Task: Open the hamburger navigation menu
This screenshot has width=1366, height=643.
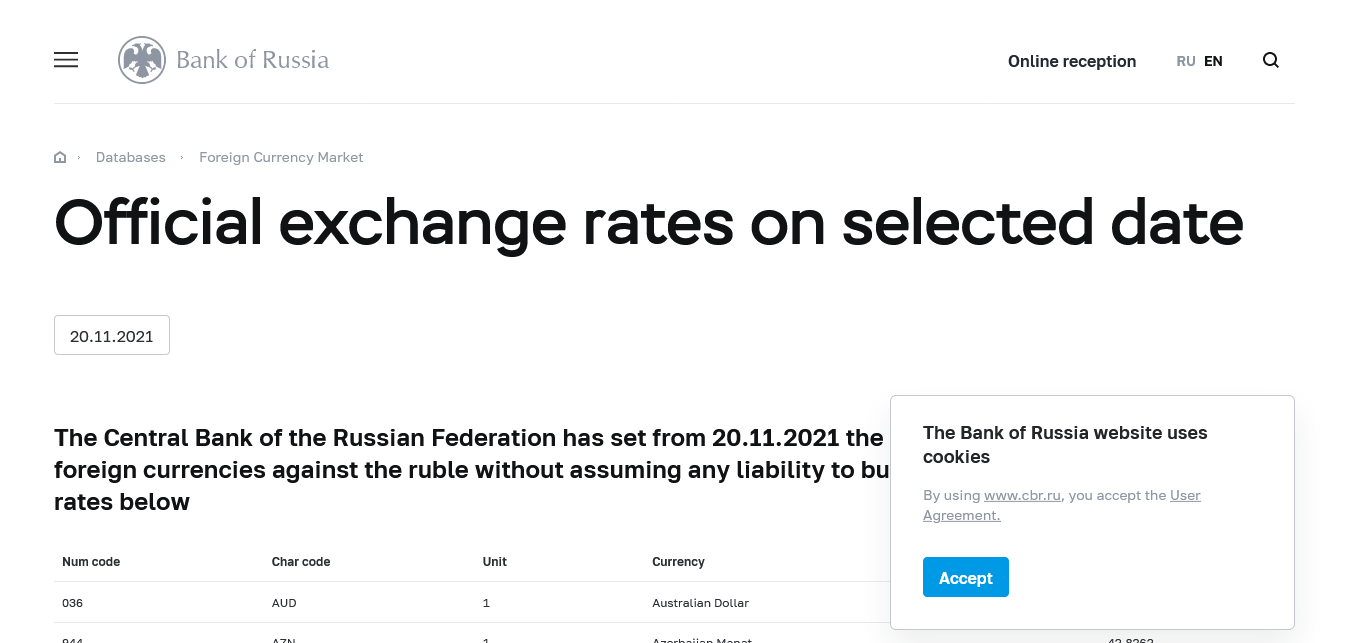Action: 66,60
